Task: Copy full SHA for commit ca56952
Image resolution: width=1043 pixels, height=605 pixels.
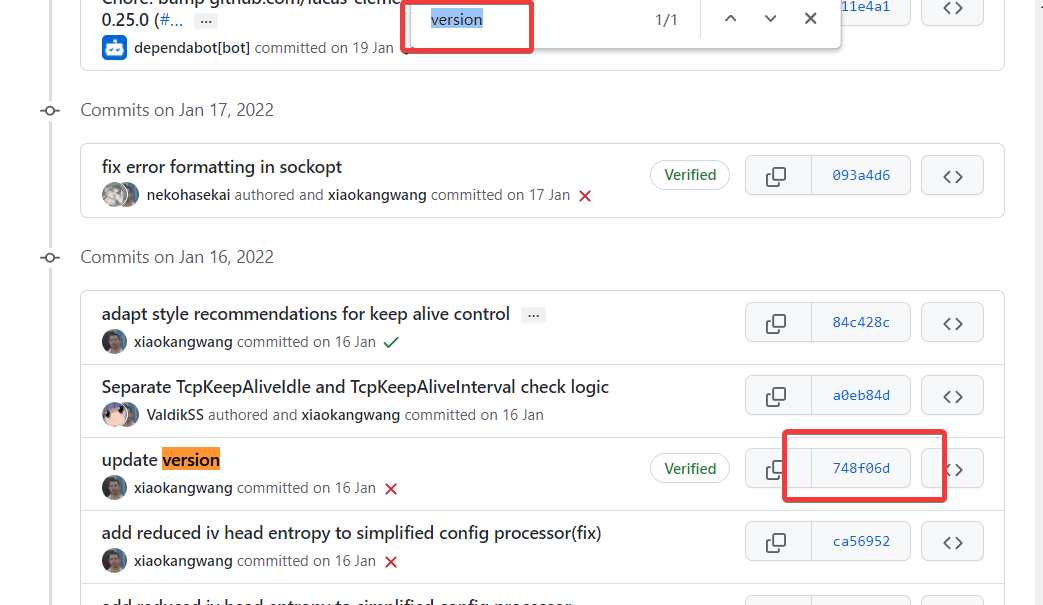Action: tap(777, 542)
